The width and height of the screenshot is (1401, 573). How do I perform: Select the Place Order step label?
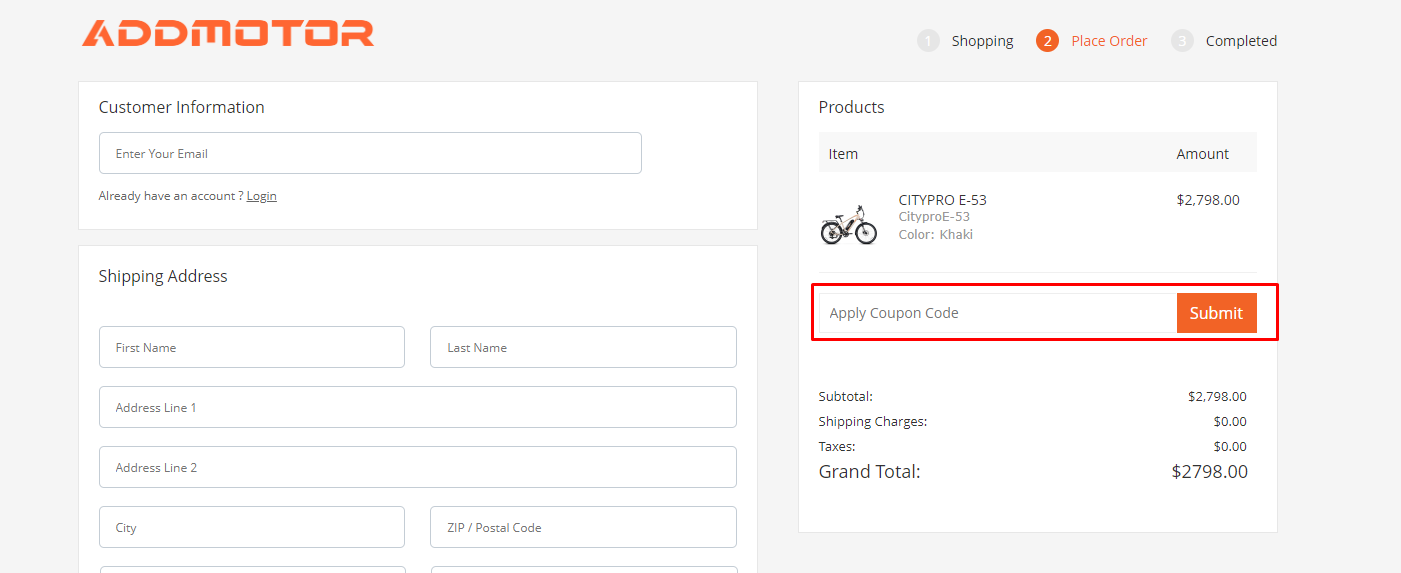coord(1109,41)
